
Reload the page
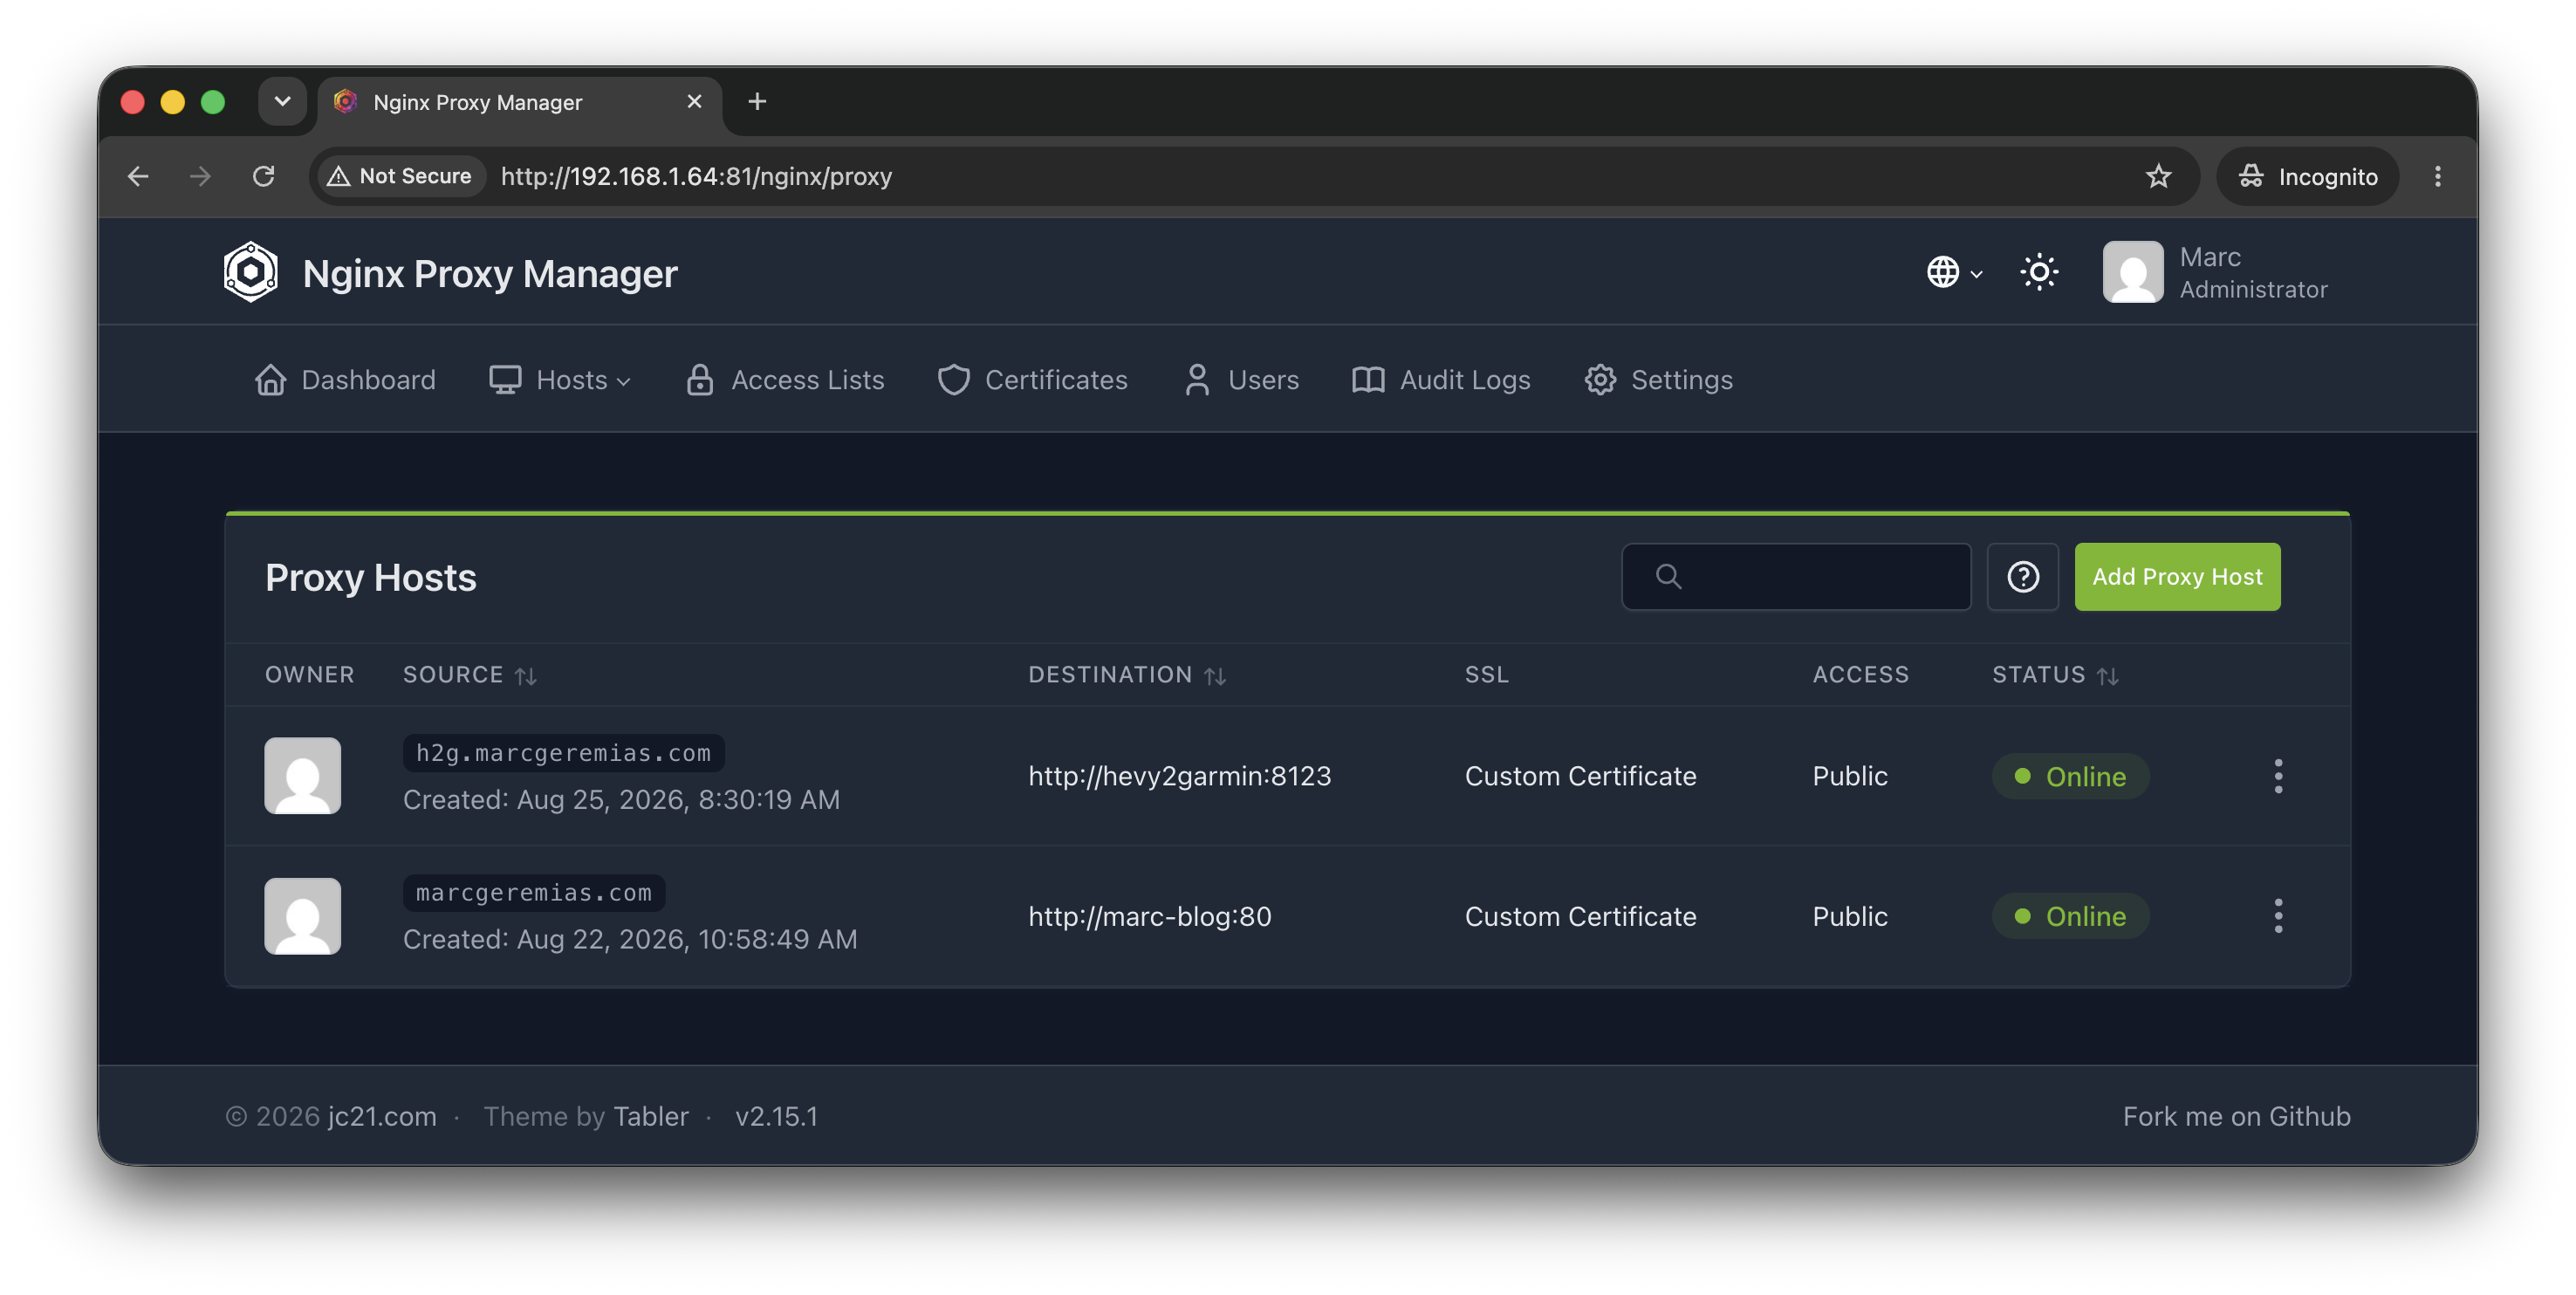coord(263,176)
